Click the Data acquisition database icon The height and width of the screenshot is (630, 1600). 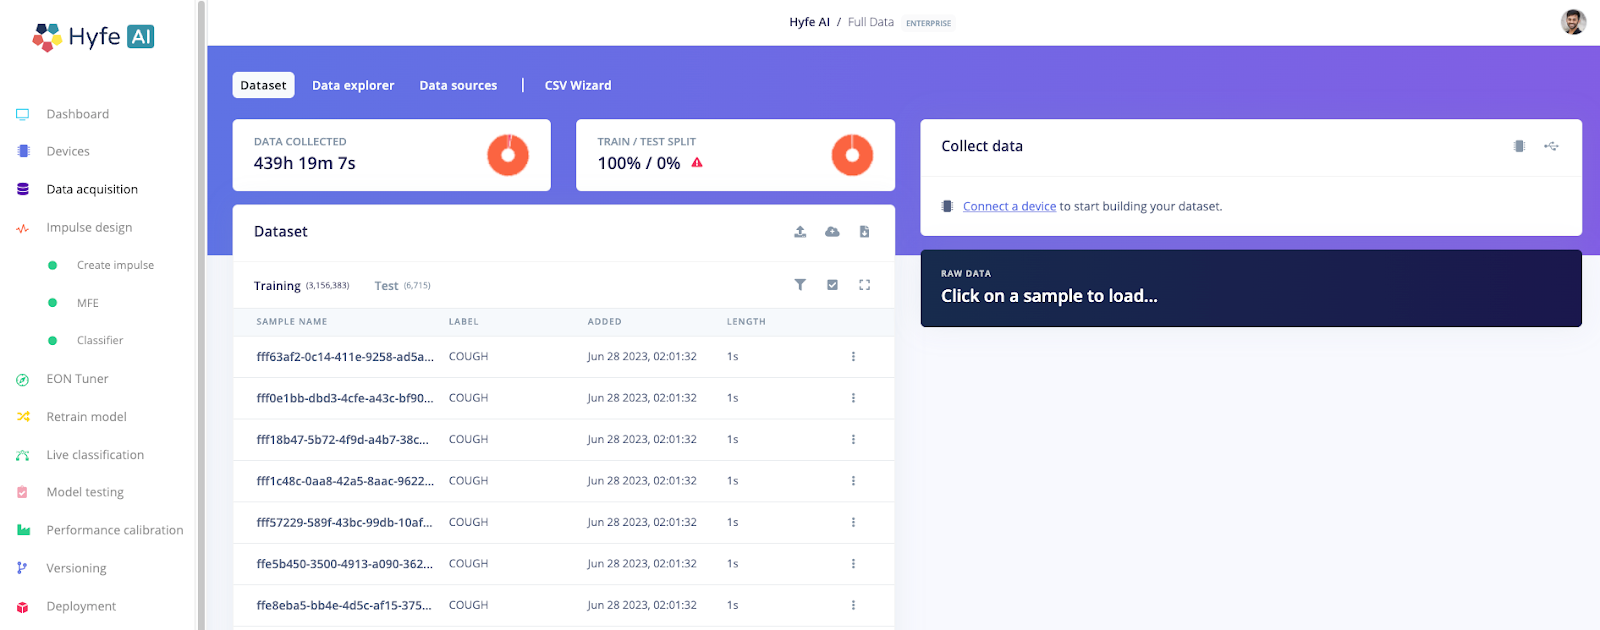click(x=23, y=189)
